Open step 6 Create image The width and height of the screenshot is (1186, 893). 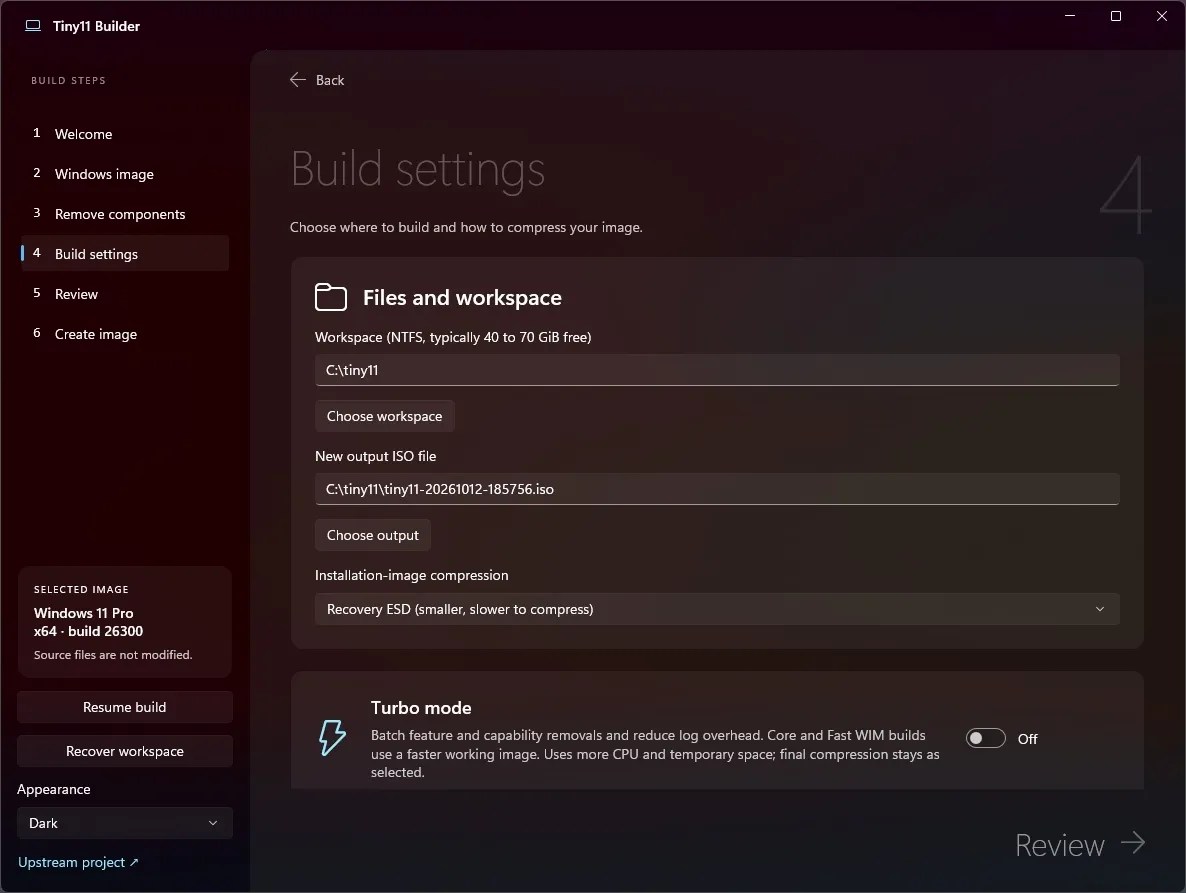click(x=125, y=334)
